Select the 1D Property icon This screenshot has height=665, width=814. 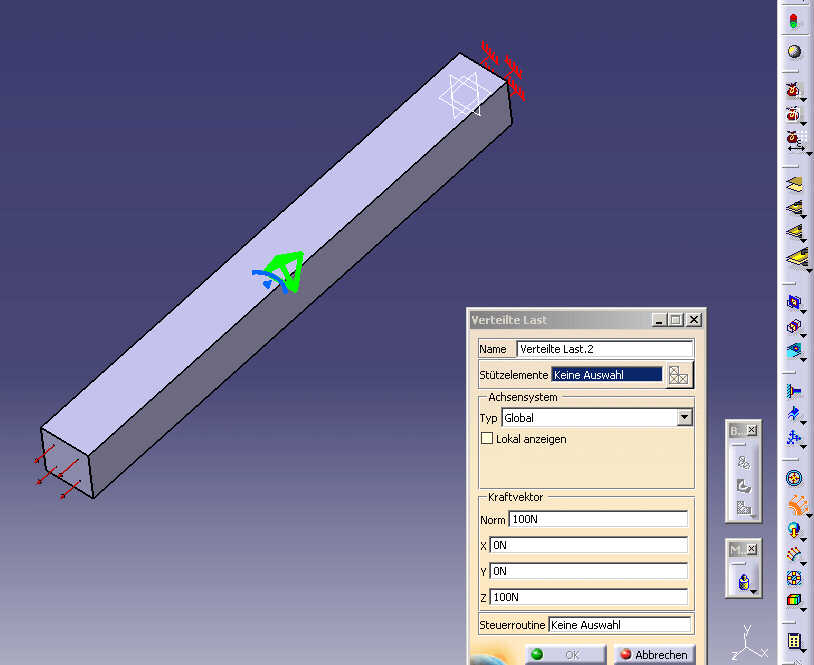[x=794, y=231]
